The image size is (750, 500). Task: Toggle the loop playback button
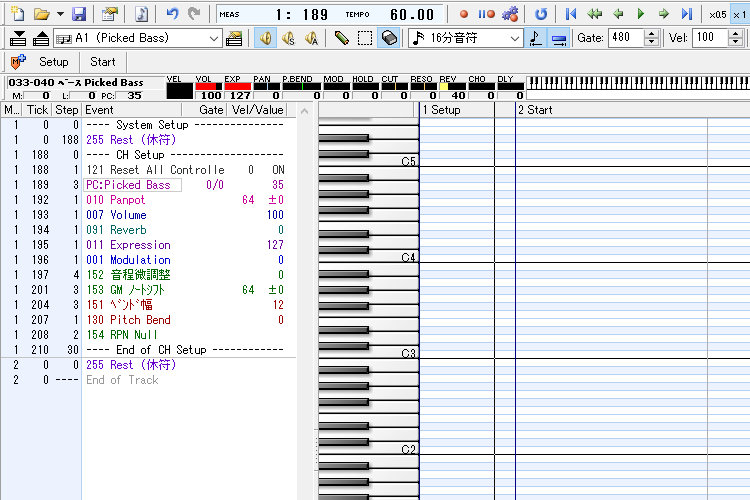coord(541,14)
